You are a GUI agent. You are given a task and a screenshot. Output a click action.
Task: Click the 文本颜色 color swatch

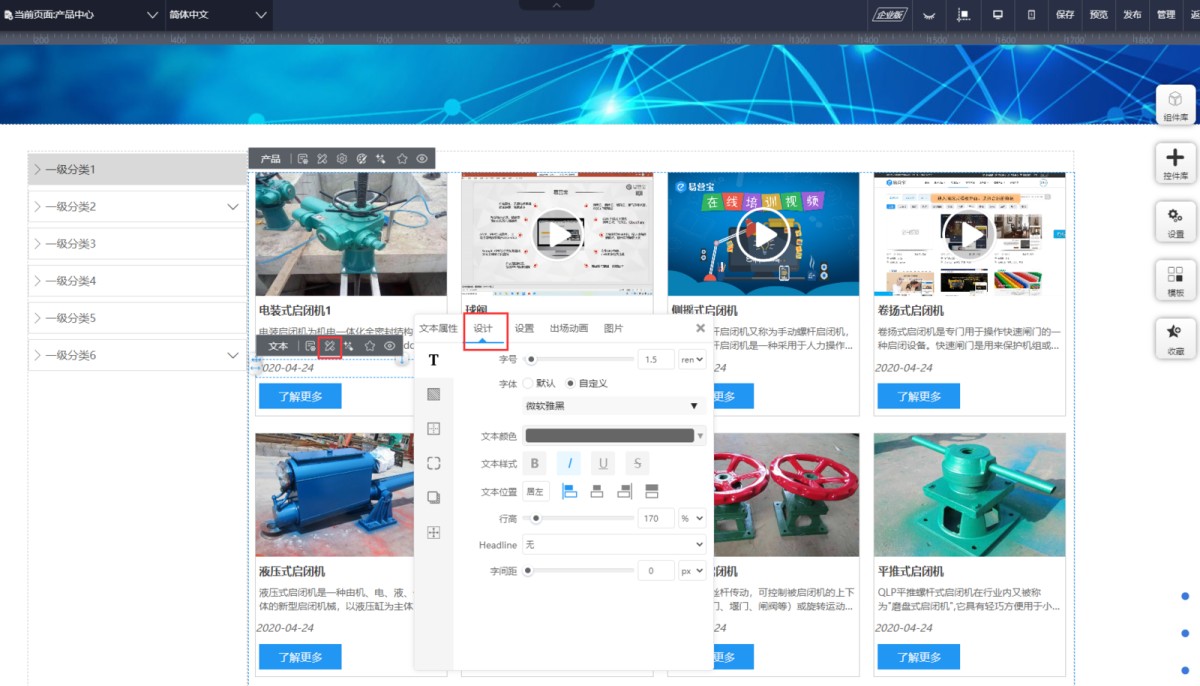point(609,435)
